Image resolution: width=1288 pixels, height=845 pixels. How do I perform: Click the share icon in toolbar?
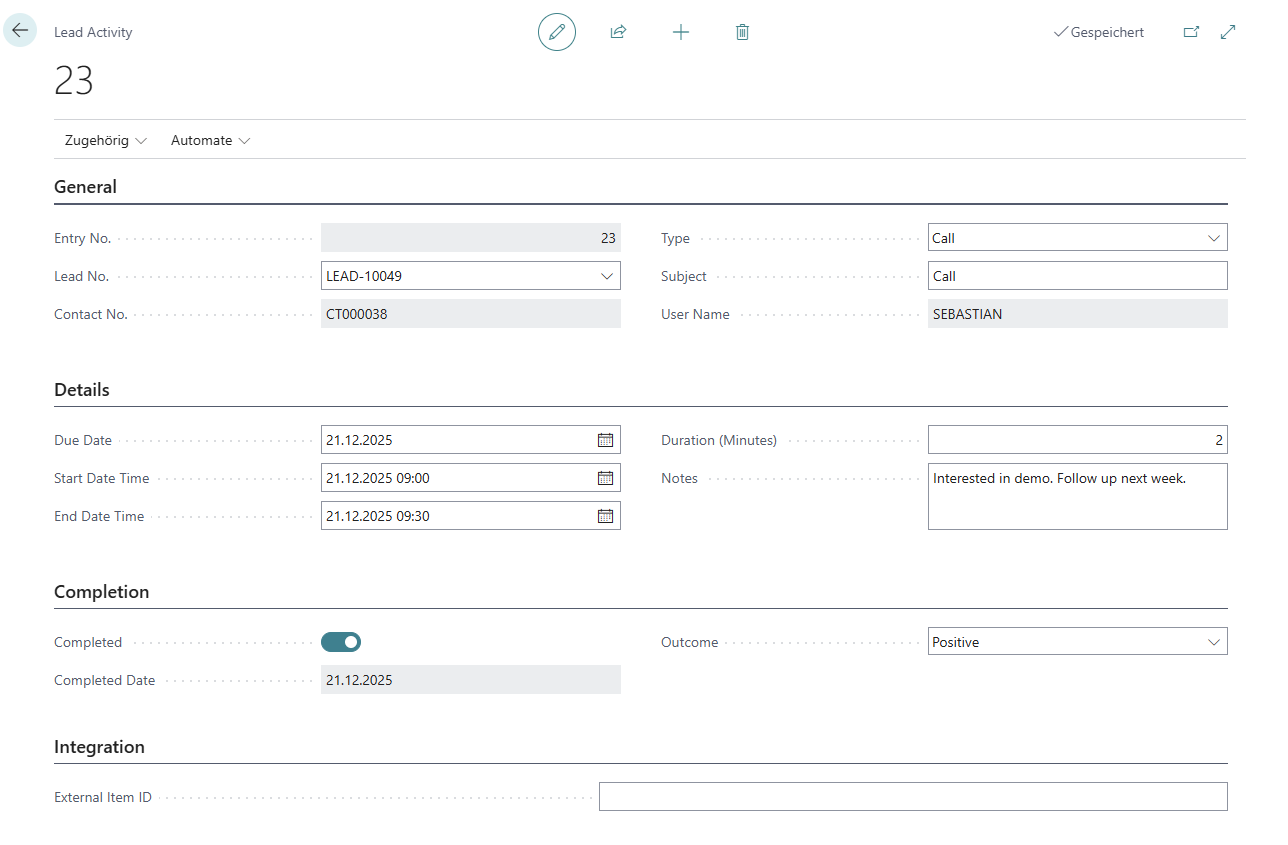click(x=618, y=32)
